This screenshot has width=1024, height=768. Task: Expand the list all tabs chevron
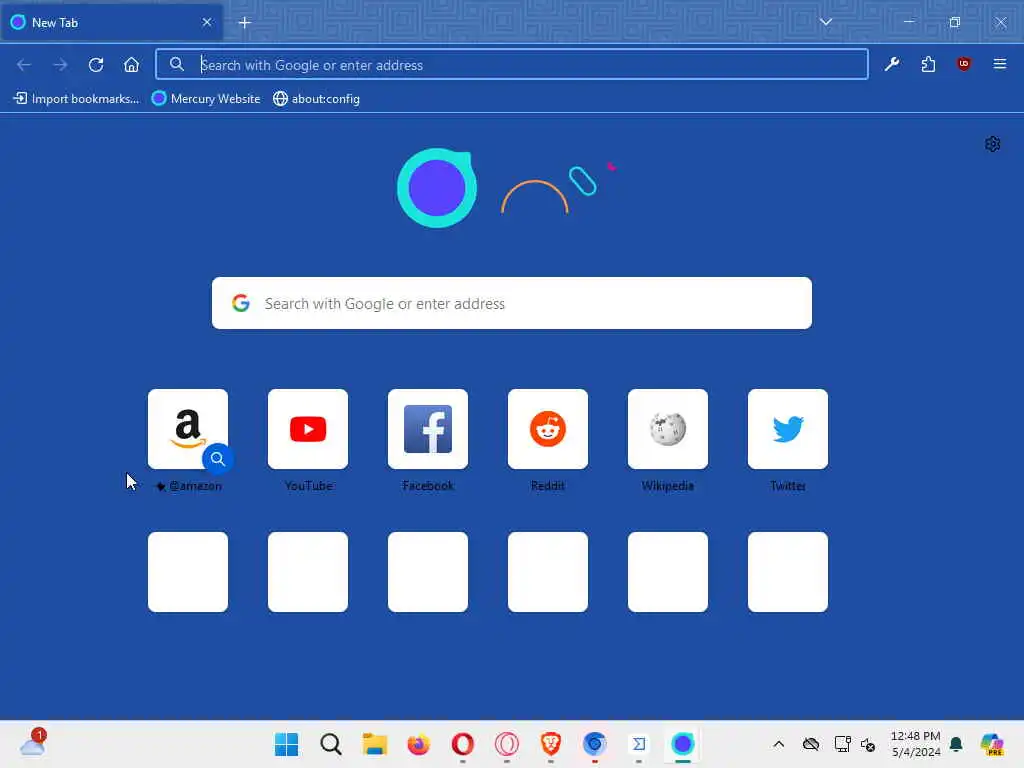point(825,22)
